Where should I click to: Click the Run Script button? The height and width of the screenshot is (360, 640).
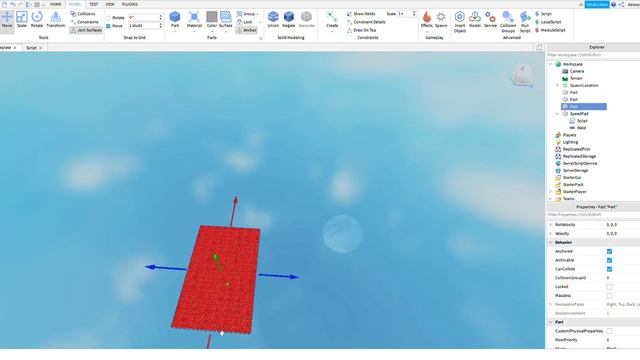[x=525, y=22]
